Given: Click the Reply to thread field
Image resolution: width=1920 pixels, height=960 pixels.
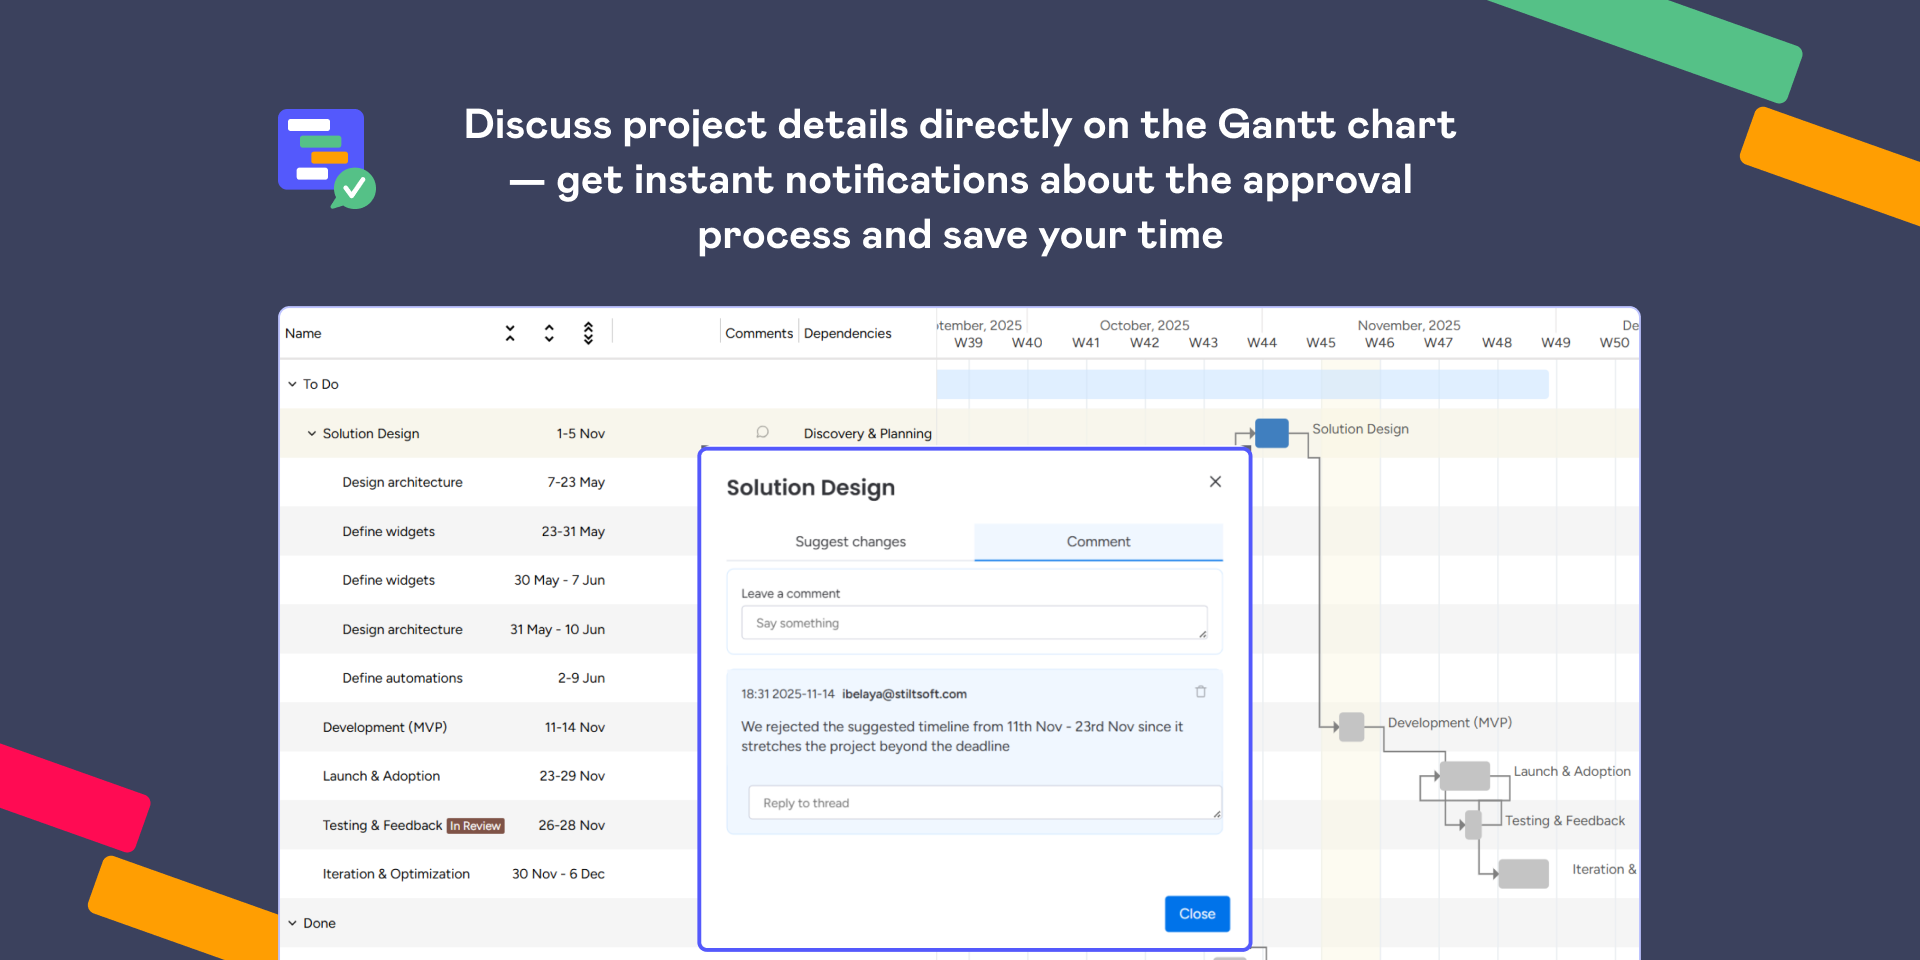Looking at the screenshot, I should tap(984, 803).
